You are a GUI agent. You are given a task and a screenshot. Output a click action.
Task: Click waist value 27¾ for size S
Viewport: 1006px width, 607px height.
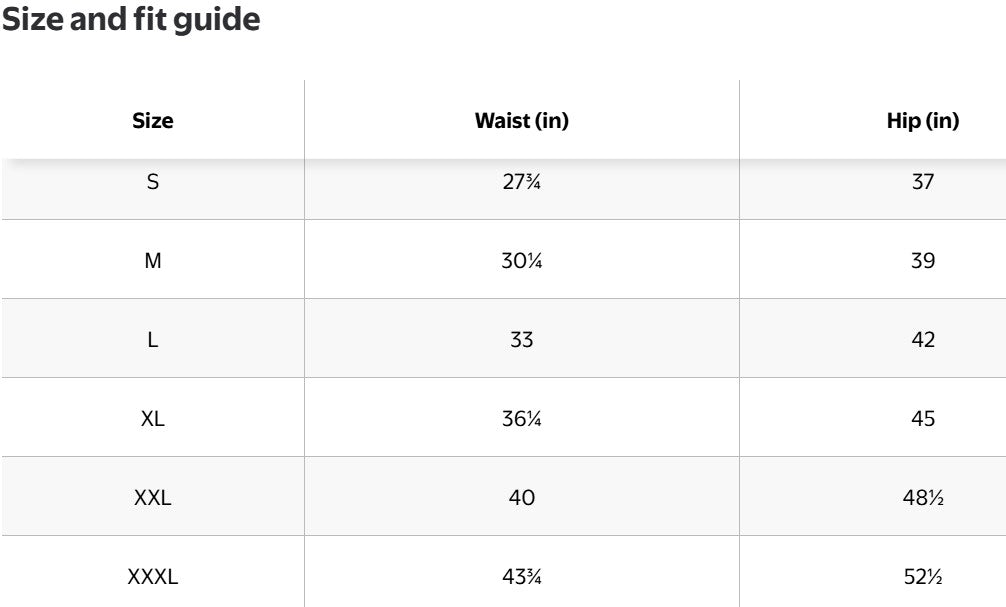(521, 182)
